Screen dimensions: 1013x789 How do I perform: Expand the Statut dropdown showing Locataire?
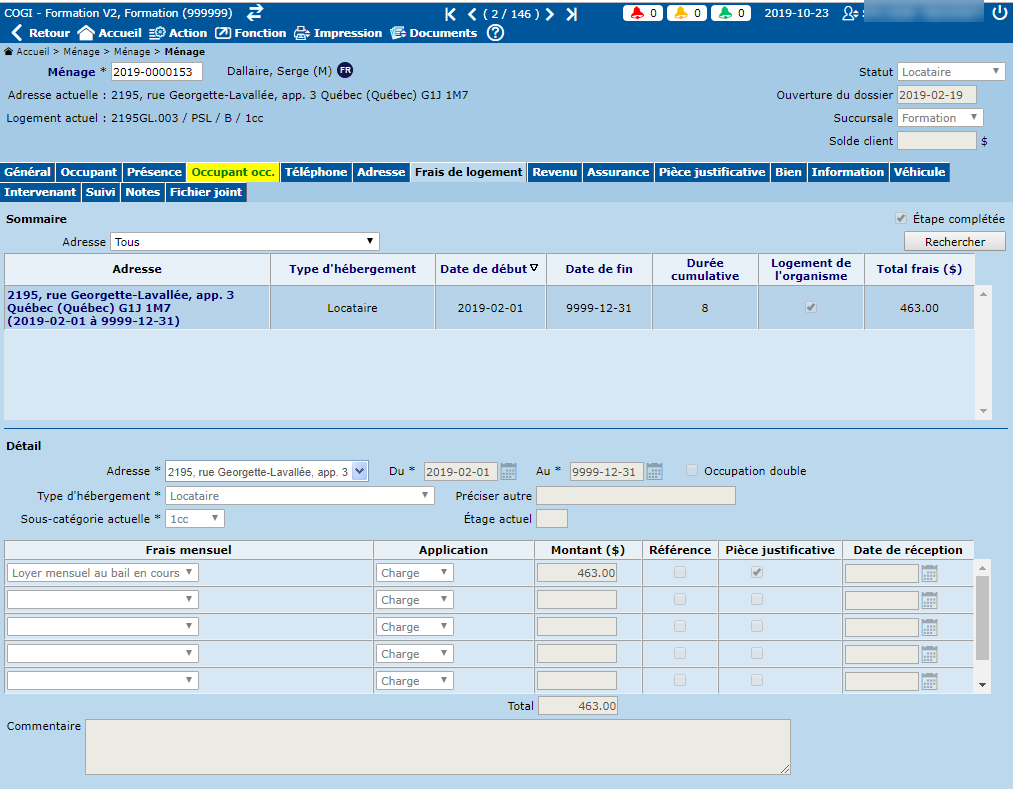pyautogui.click(x=951, y=72)
